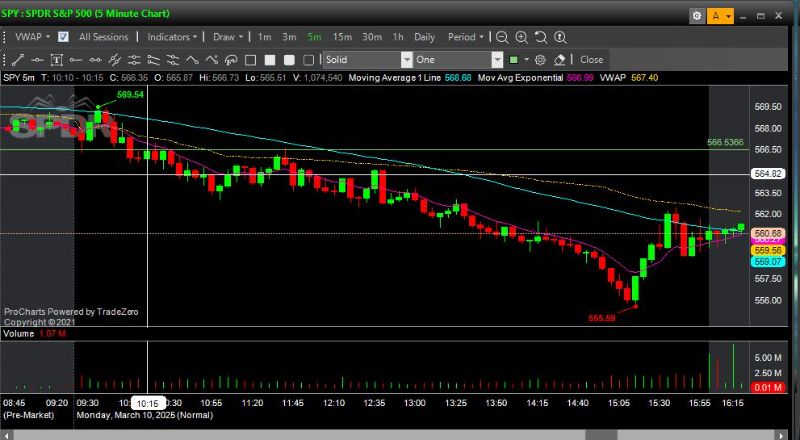Click the 569.54 high price annotation

click(130, 94)
